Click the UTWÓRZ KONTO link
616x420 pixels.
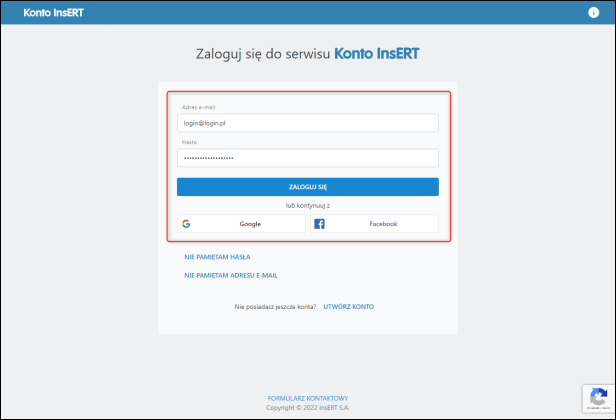point(348,306)
